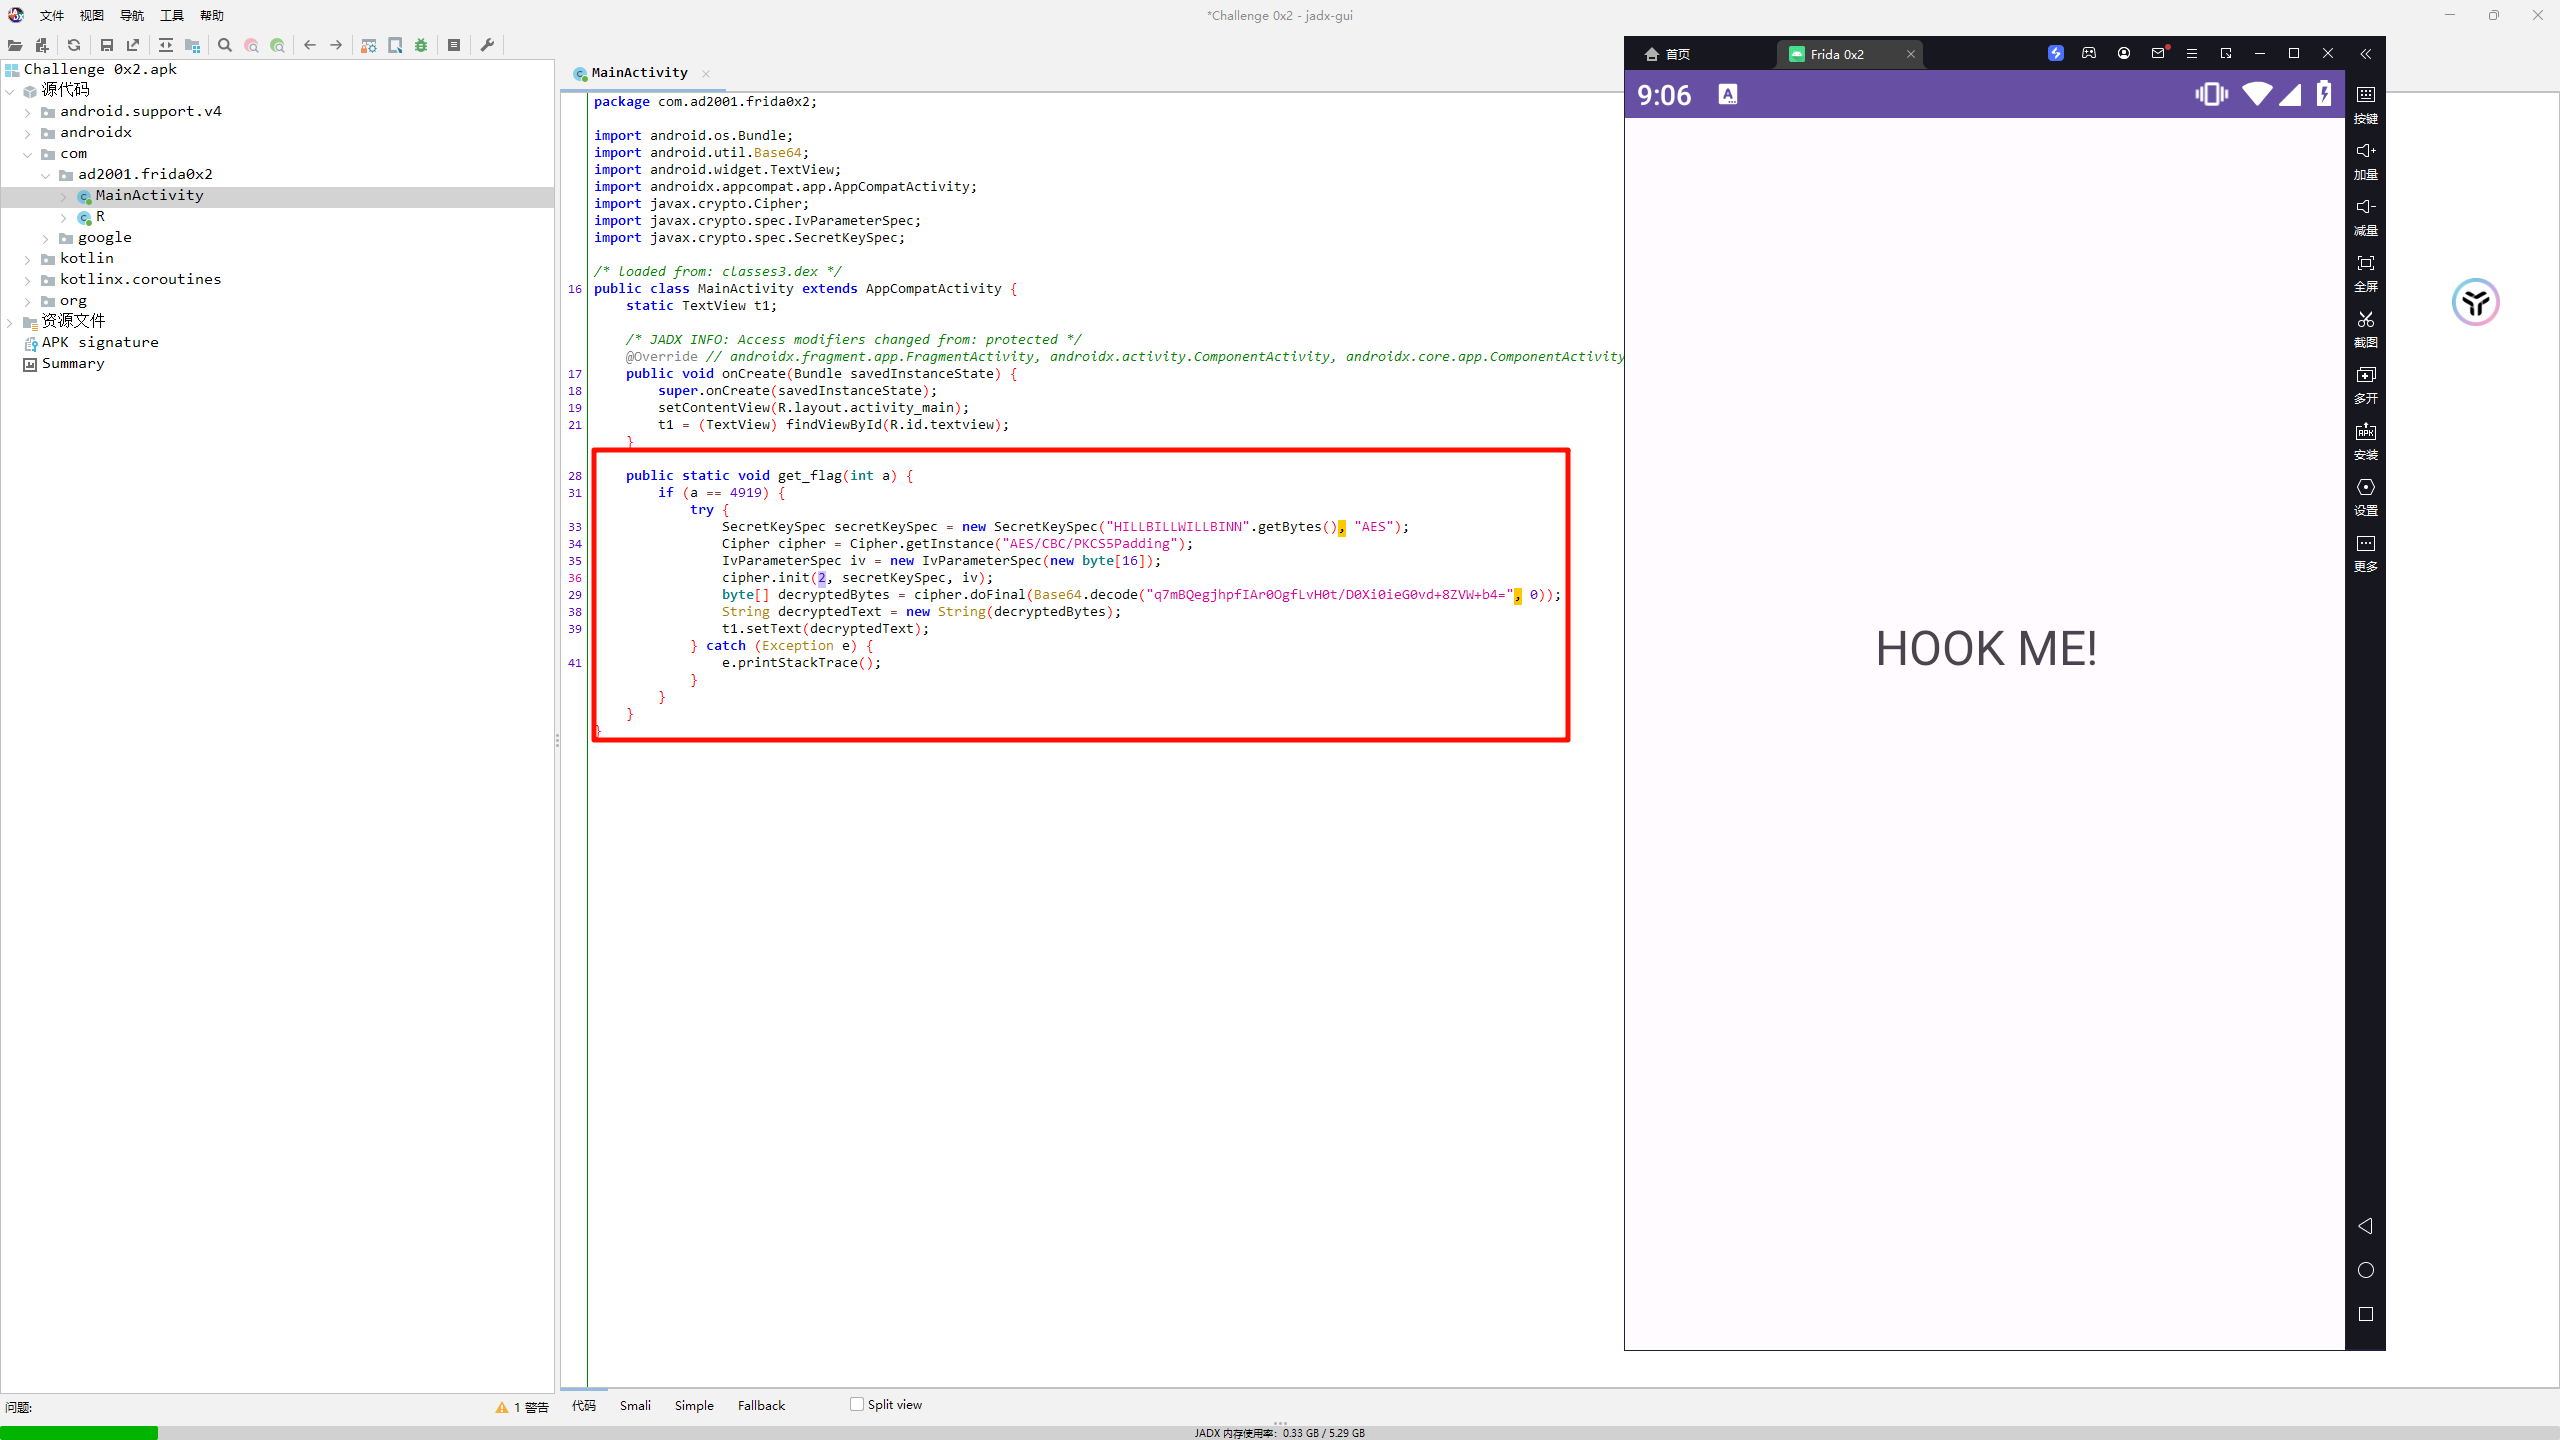Screen dimensions: 2560x1440
Task: Click the reload refresh toolbar icon
Action: (74, 45)
